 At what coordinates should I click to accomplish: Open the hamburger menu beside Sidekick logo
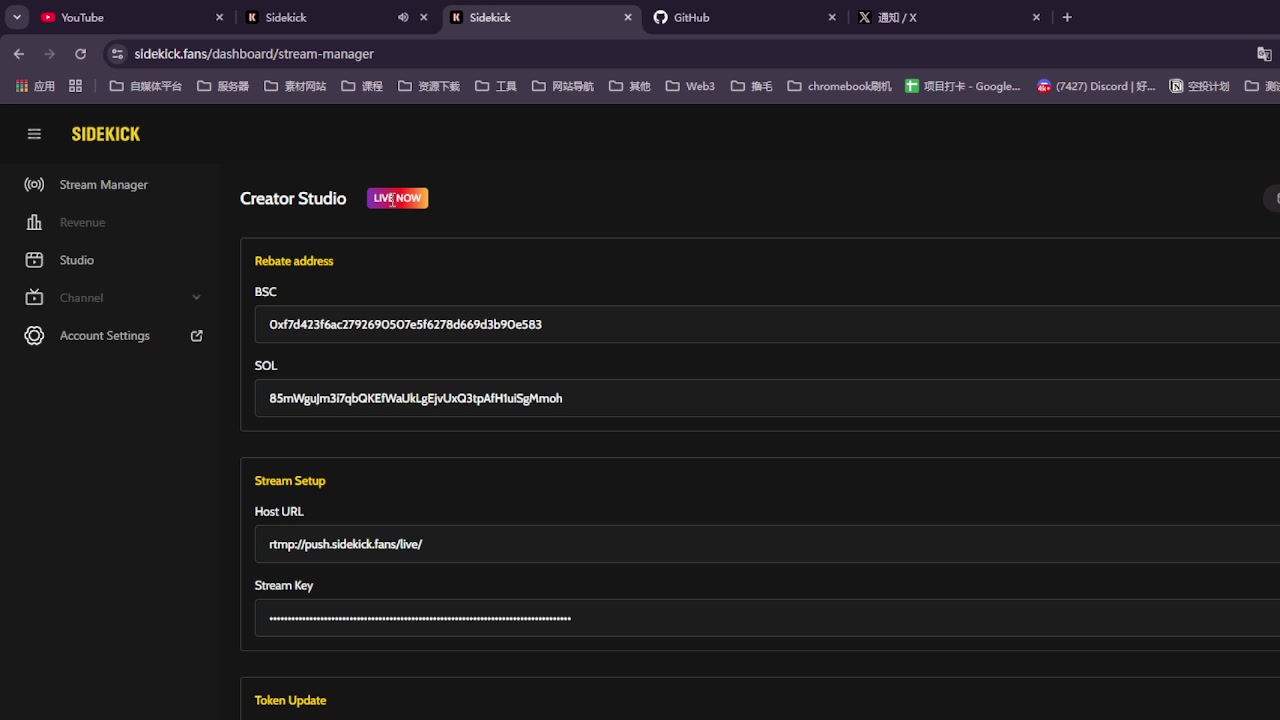34,134
